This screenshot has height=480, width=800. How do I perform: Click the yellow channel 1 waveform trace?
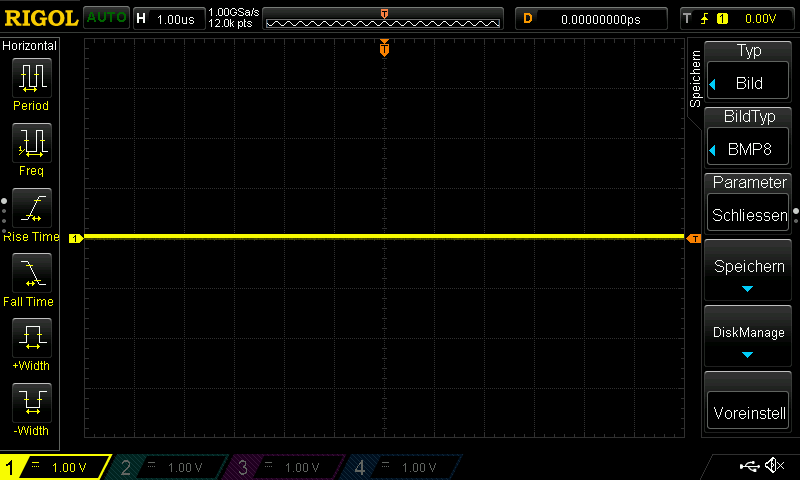click(384, 237)
